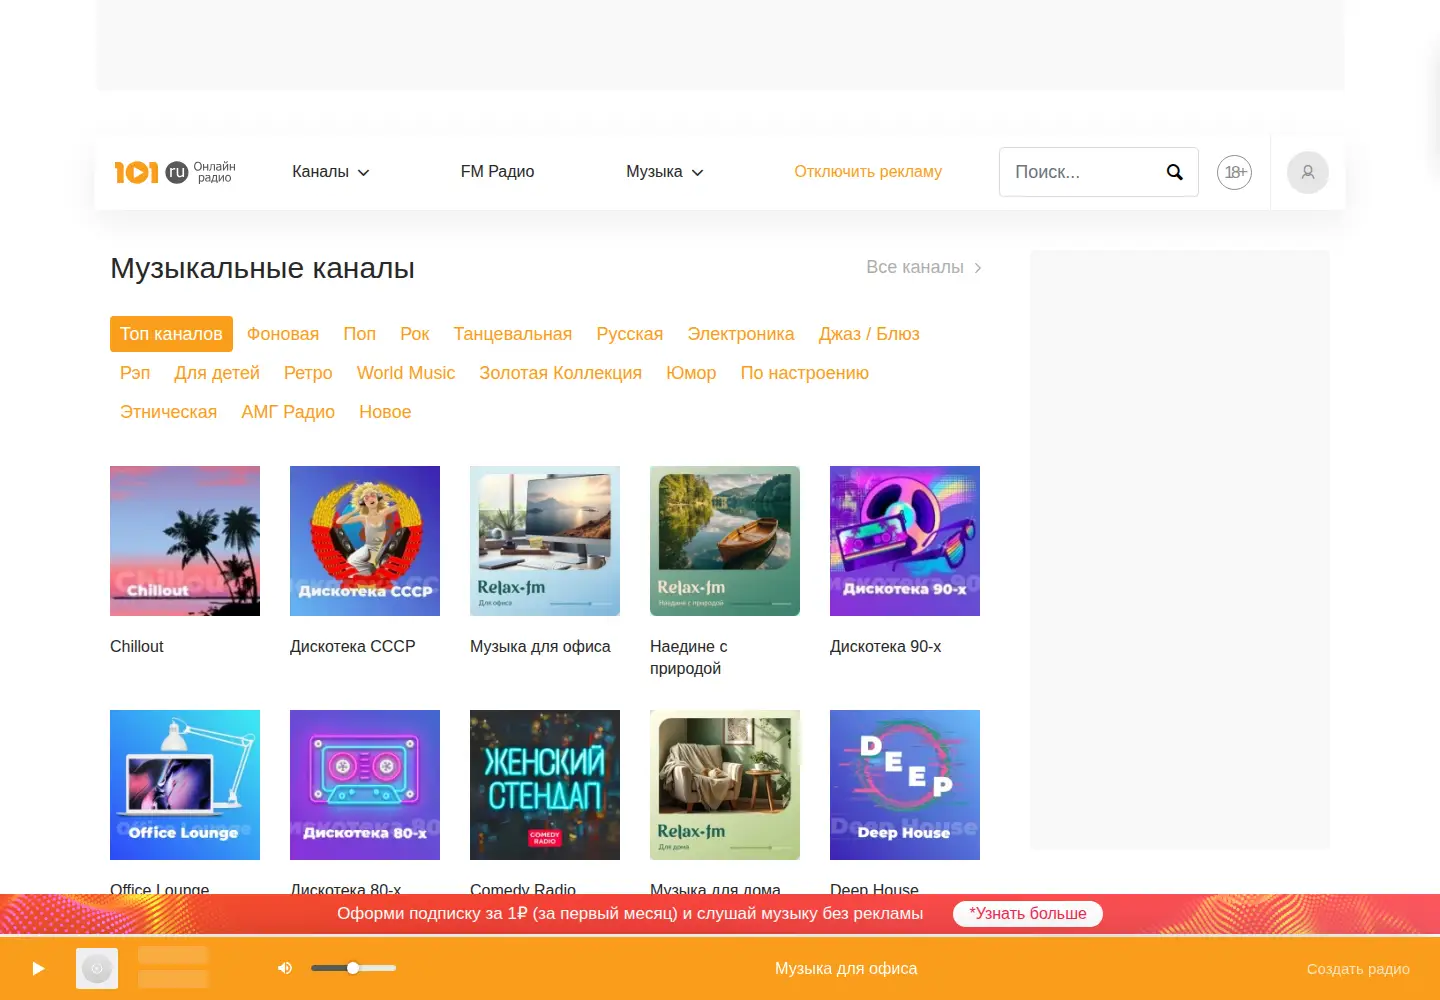This screenshot has width=1440, height=1000.
Task: Click the search magnifier icon
Action: click(x=1175, y=172)
